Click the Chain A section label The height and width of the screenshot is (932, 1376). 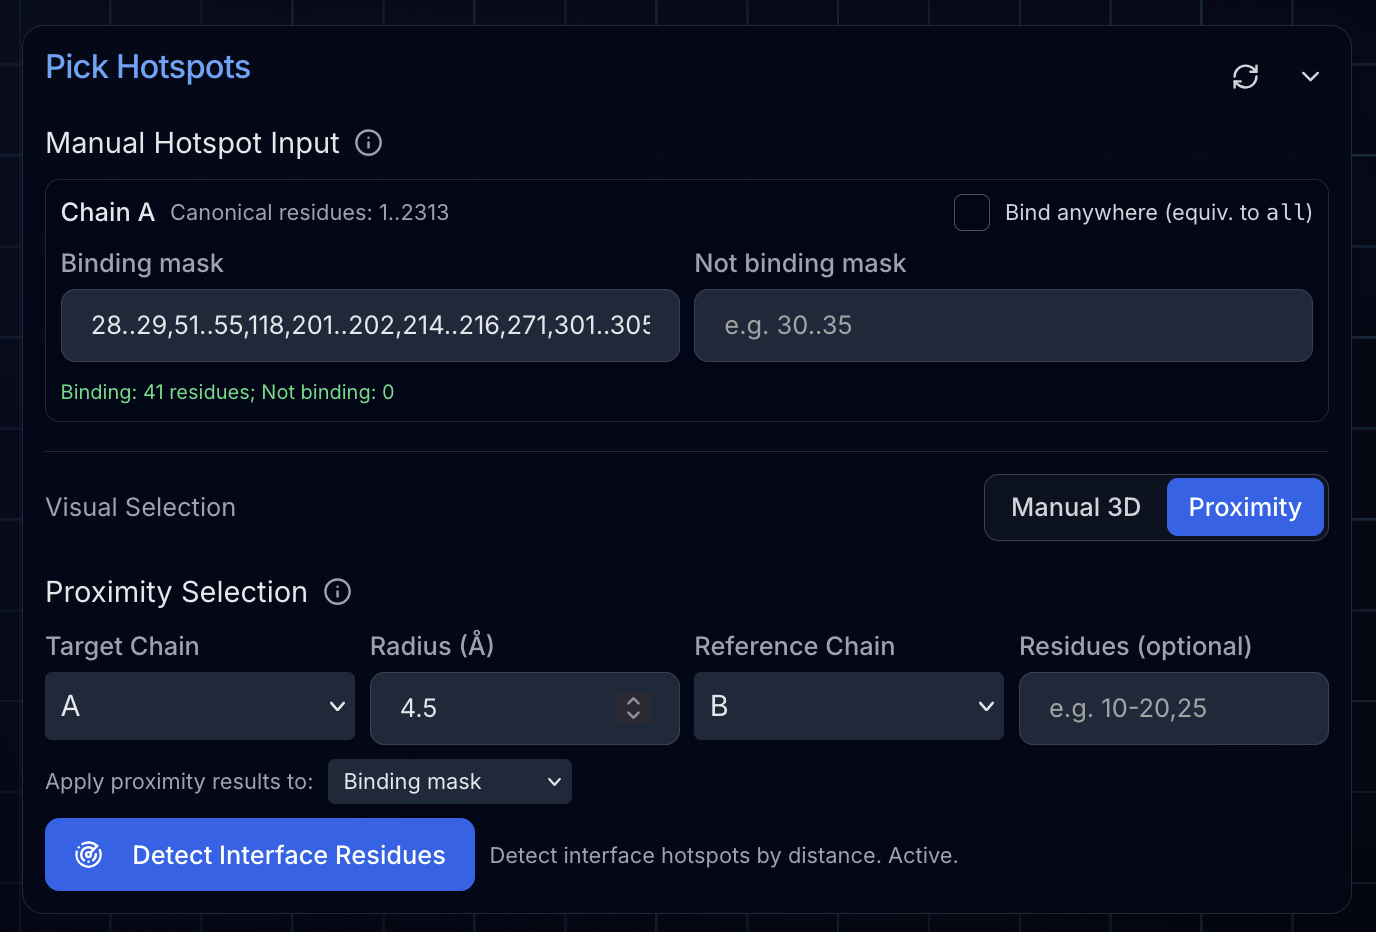108,212
